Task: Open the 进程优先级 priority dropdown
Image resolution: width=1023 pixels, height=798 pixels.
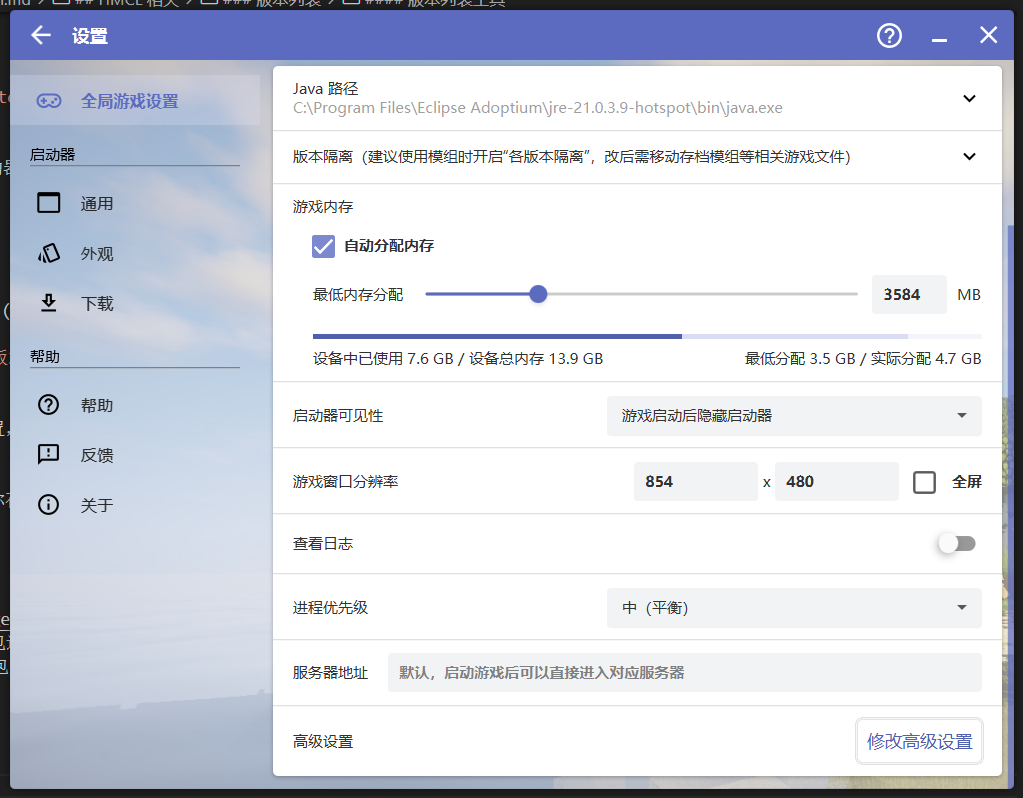Action: pyautogui.click(x=793, y=607)
